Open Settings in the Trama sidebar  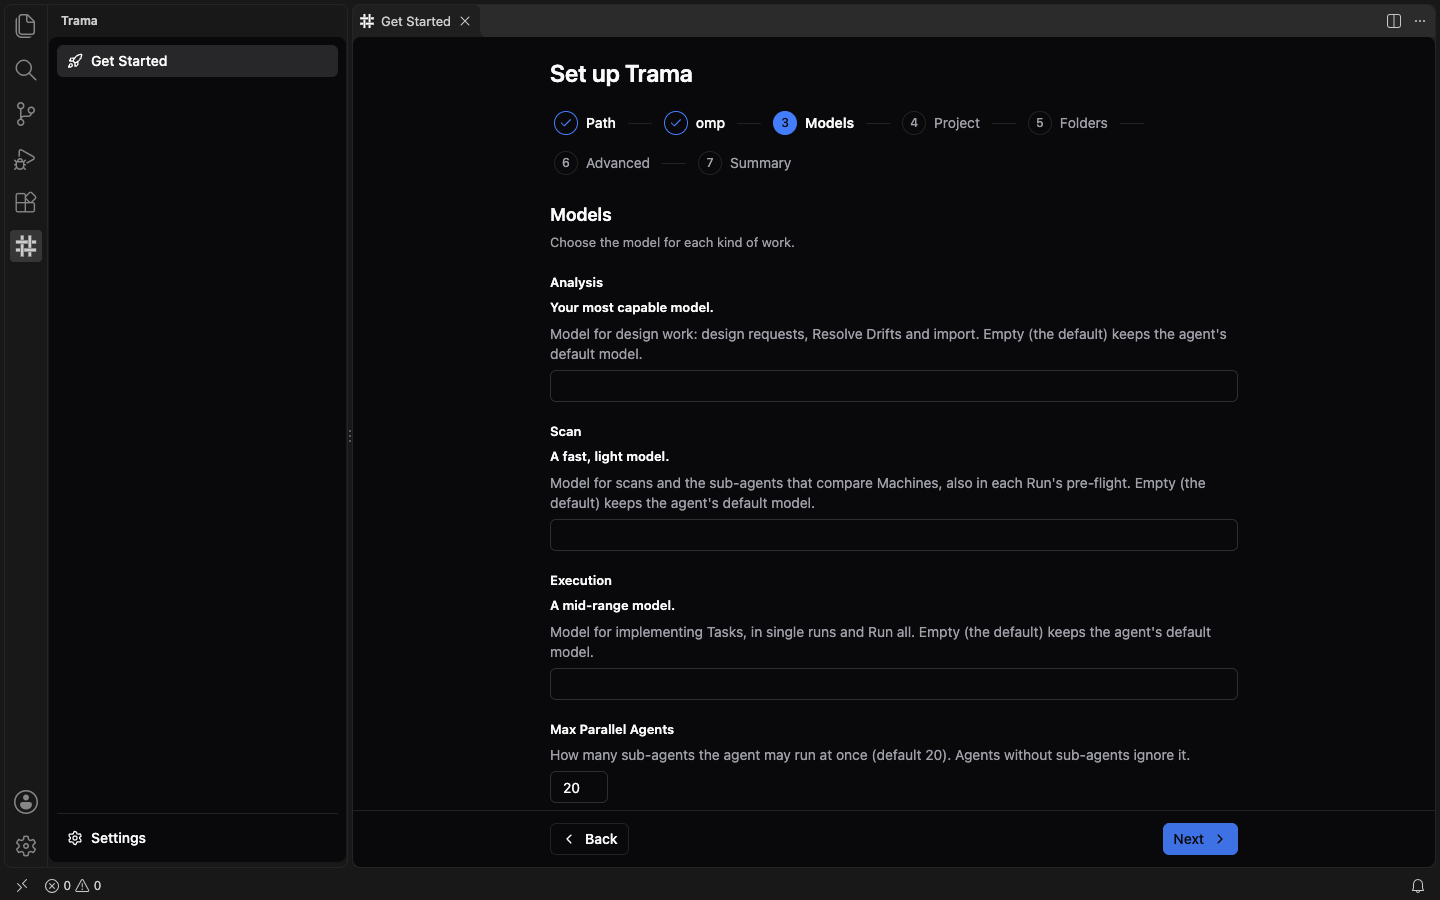click(x=198, y=838)
